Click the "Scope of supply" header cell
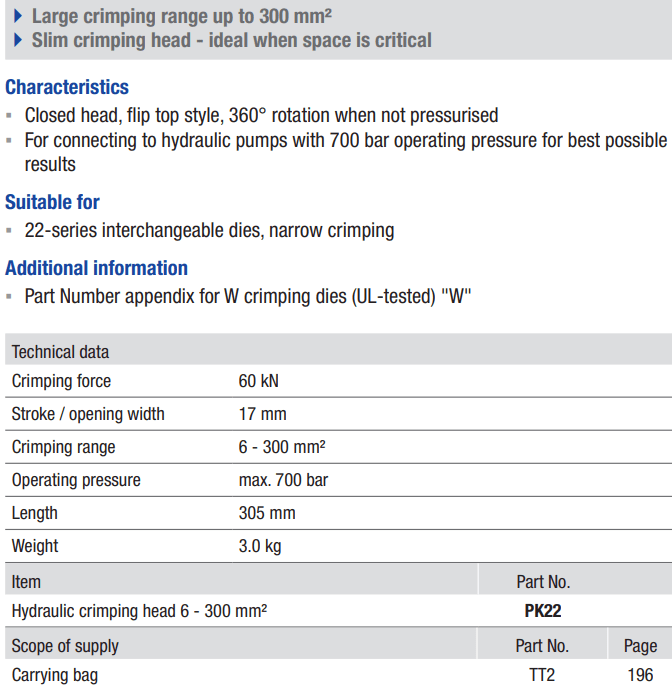This screenshot has height=687, width=672. coord(65,646)
